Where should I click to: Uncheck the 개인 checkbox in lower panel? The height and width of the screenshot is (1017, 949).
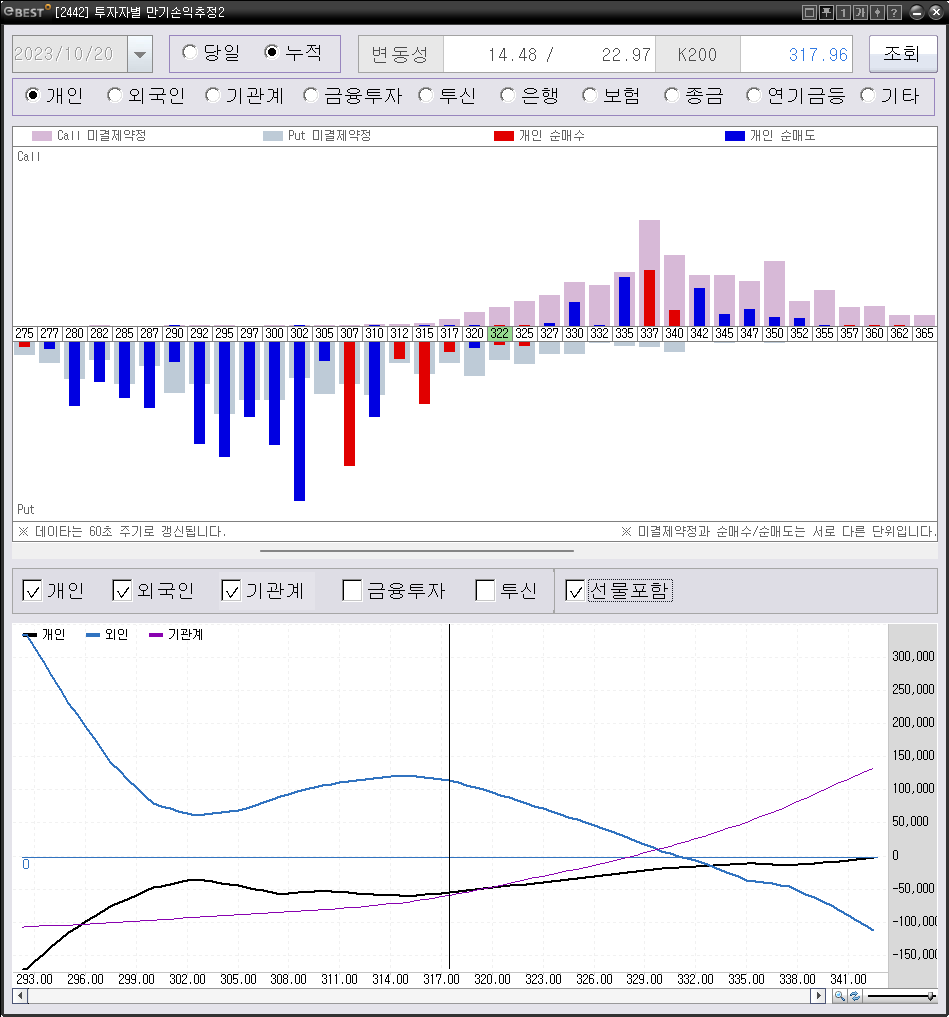point(32,591)
